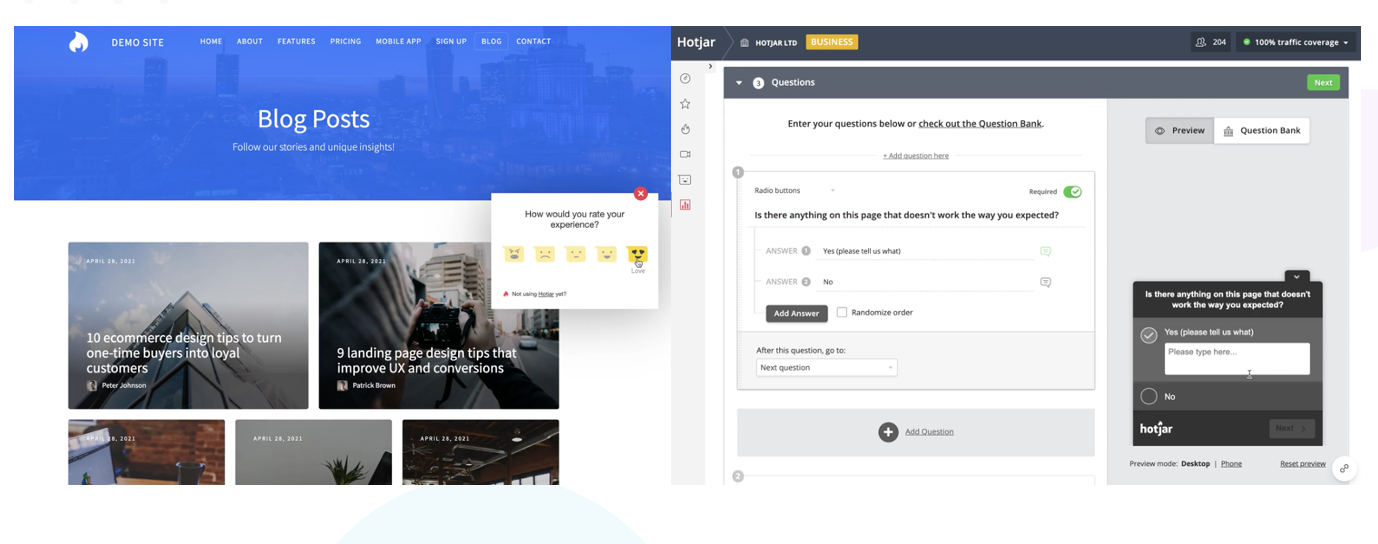Click the Reset preview link
The image size is (1378, 544).
click(x=1303, y=464)
